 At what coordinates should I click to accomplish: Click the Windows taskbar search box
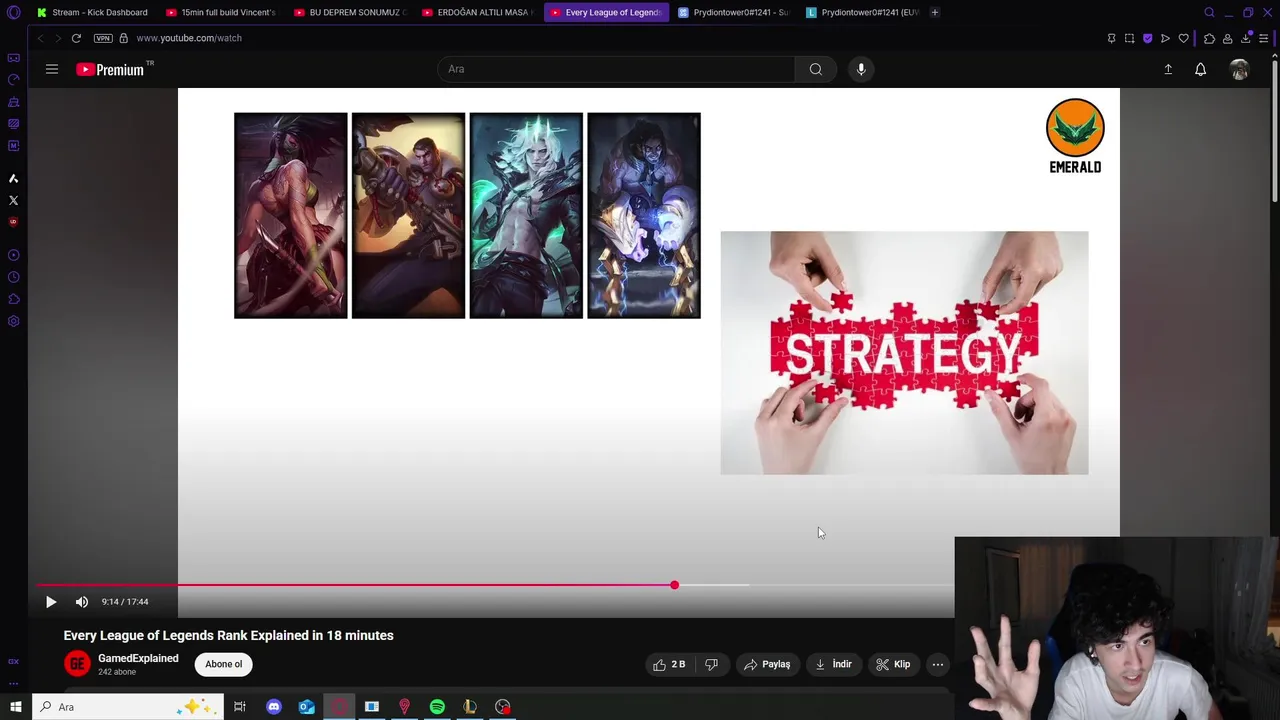point(128,707)
